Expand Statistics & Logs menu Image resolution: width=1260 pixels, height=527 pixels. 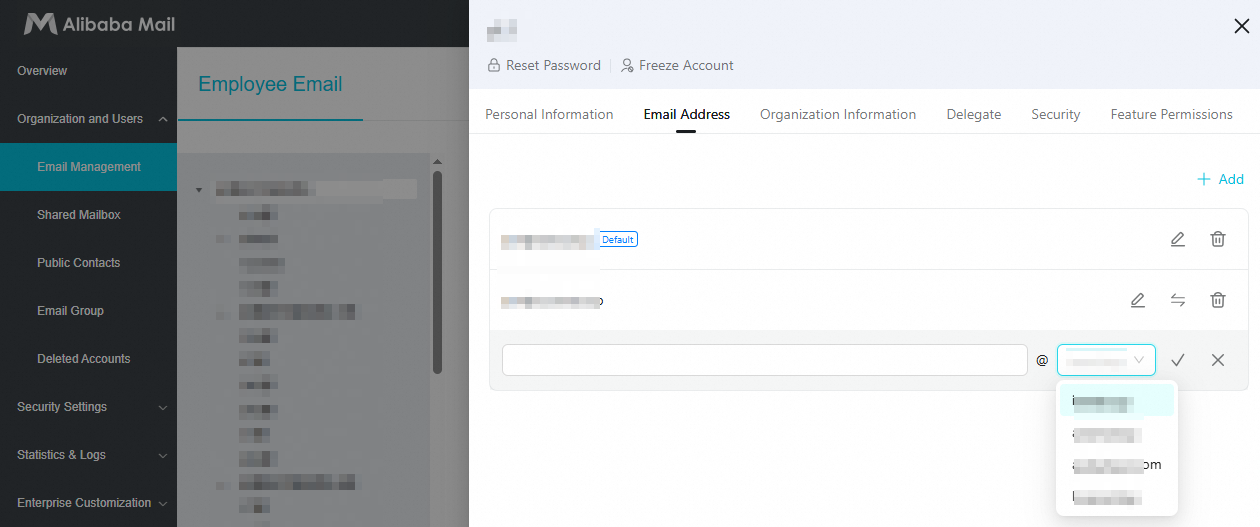coord(88,455)
